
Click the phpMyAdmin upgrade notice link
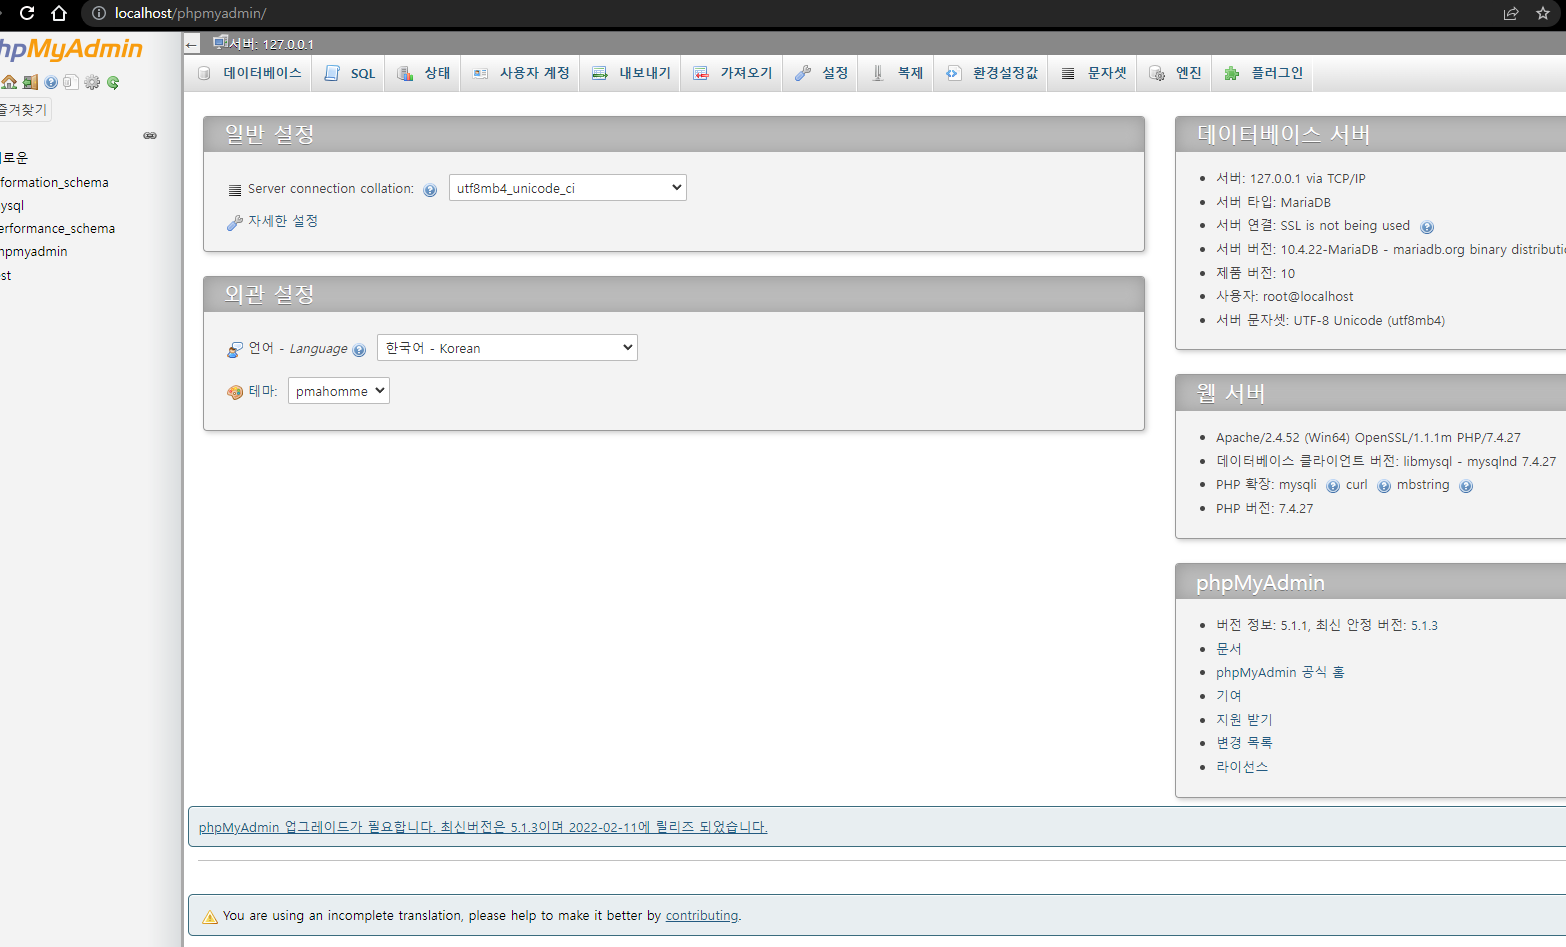pyautogui.click(x=483, y=827)
